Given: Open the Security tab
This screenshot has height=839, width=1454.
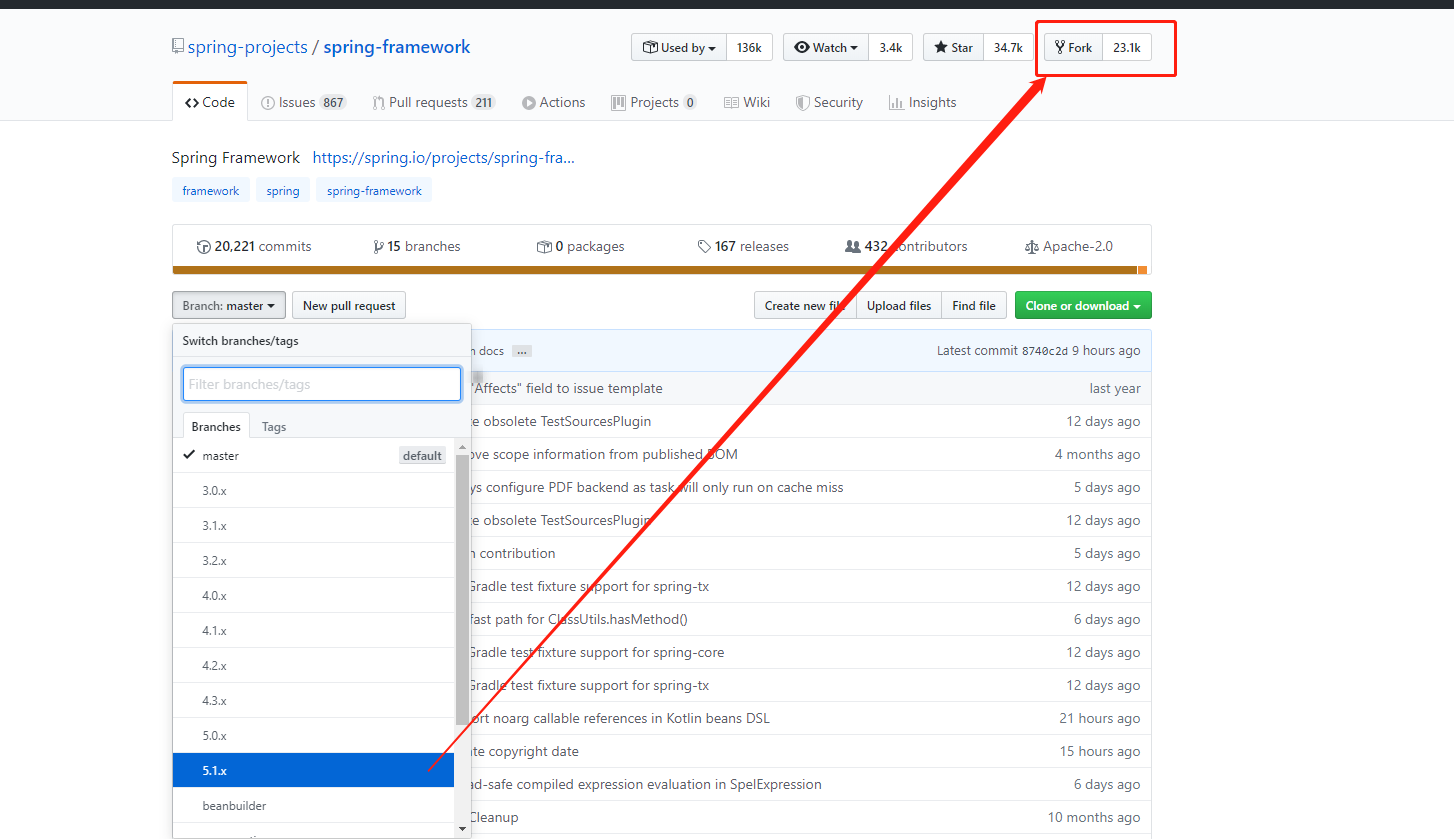Looking at the screenshot, I should click(x=829, y=102).
